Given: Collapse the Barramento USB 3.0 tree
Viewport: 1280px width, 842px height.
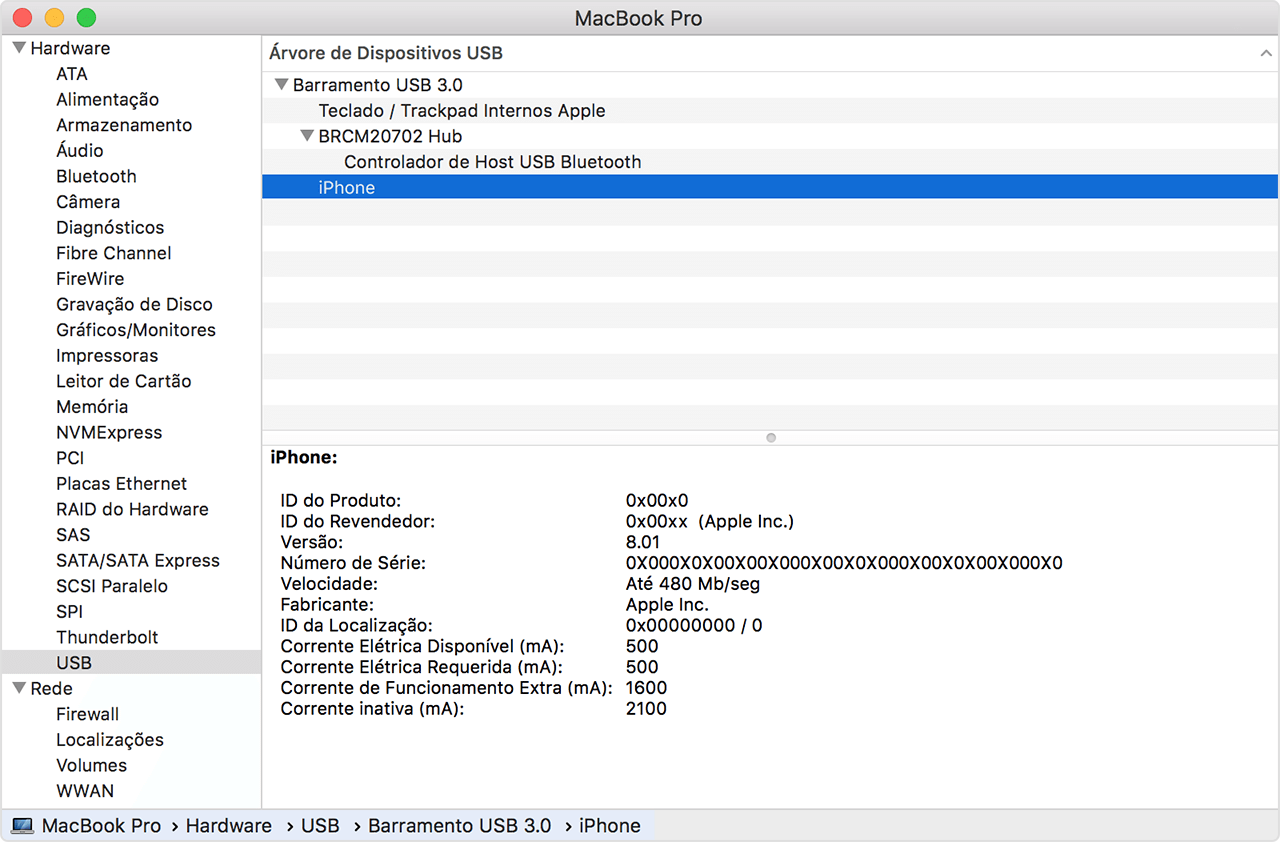Looking at the screenshot, I should pyautogui.click(x=281, y=85).
